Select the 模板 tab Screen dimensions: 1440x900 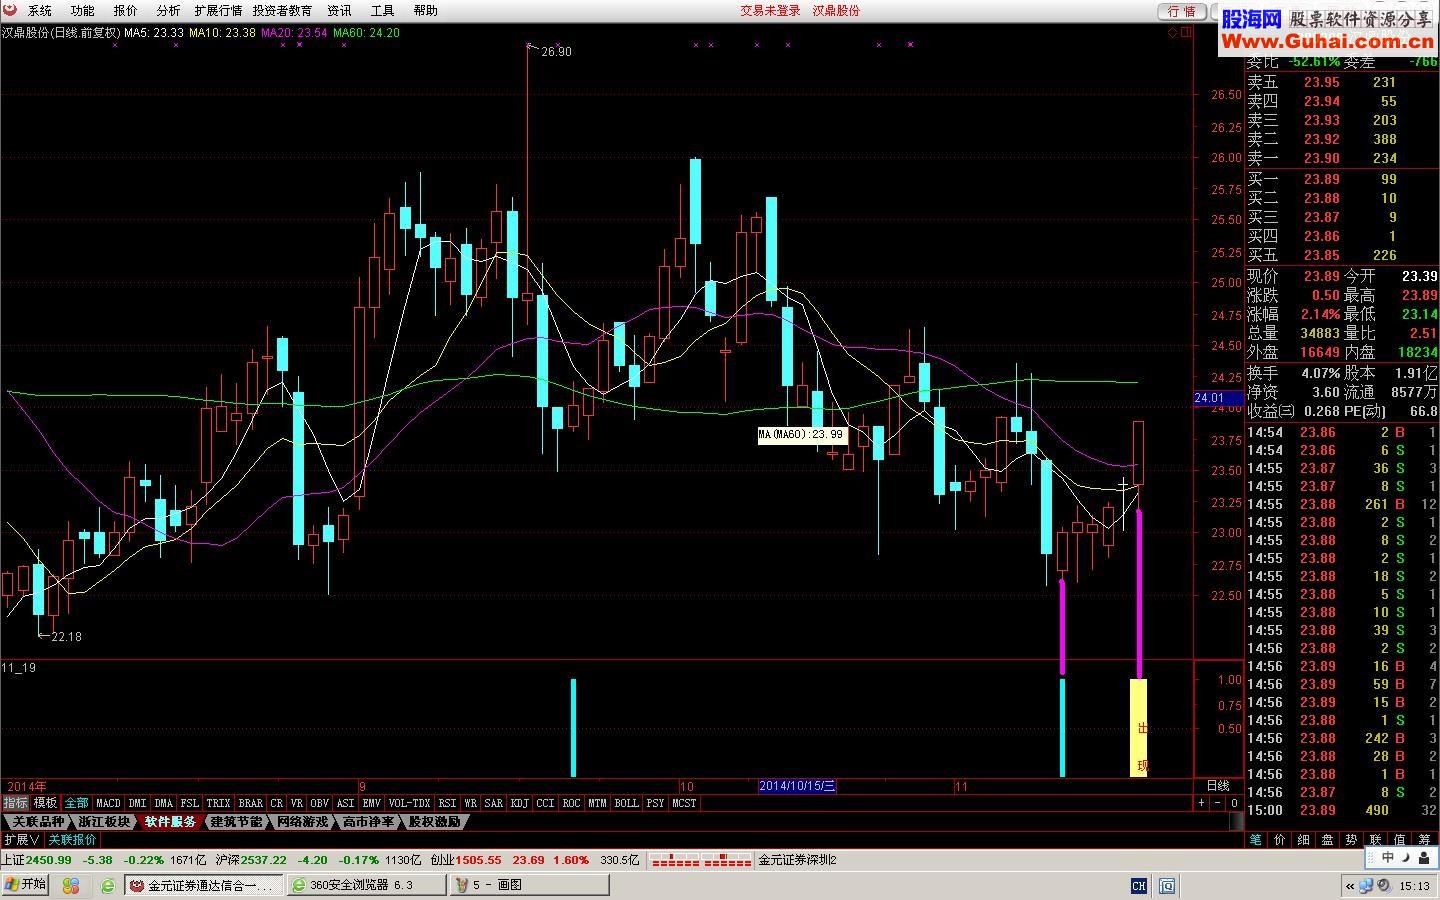[45, 802]
